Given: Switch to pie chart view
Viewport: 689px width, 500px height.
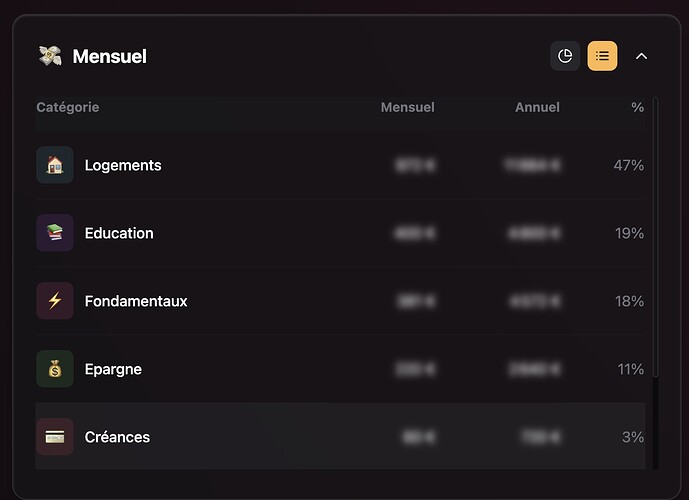Looking at the screenshot, I should coord(565,56).
